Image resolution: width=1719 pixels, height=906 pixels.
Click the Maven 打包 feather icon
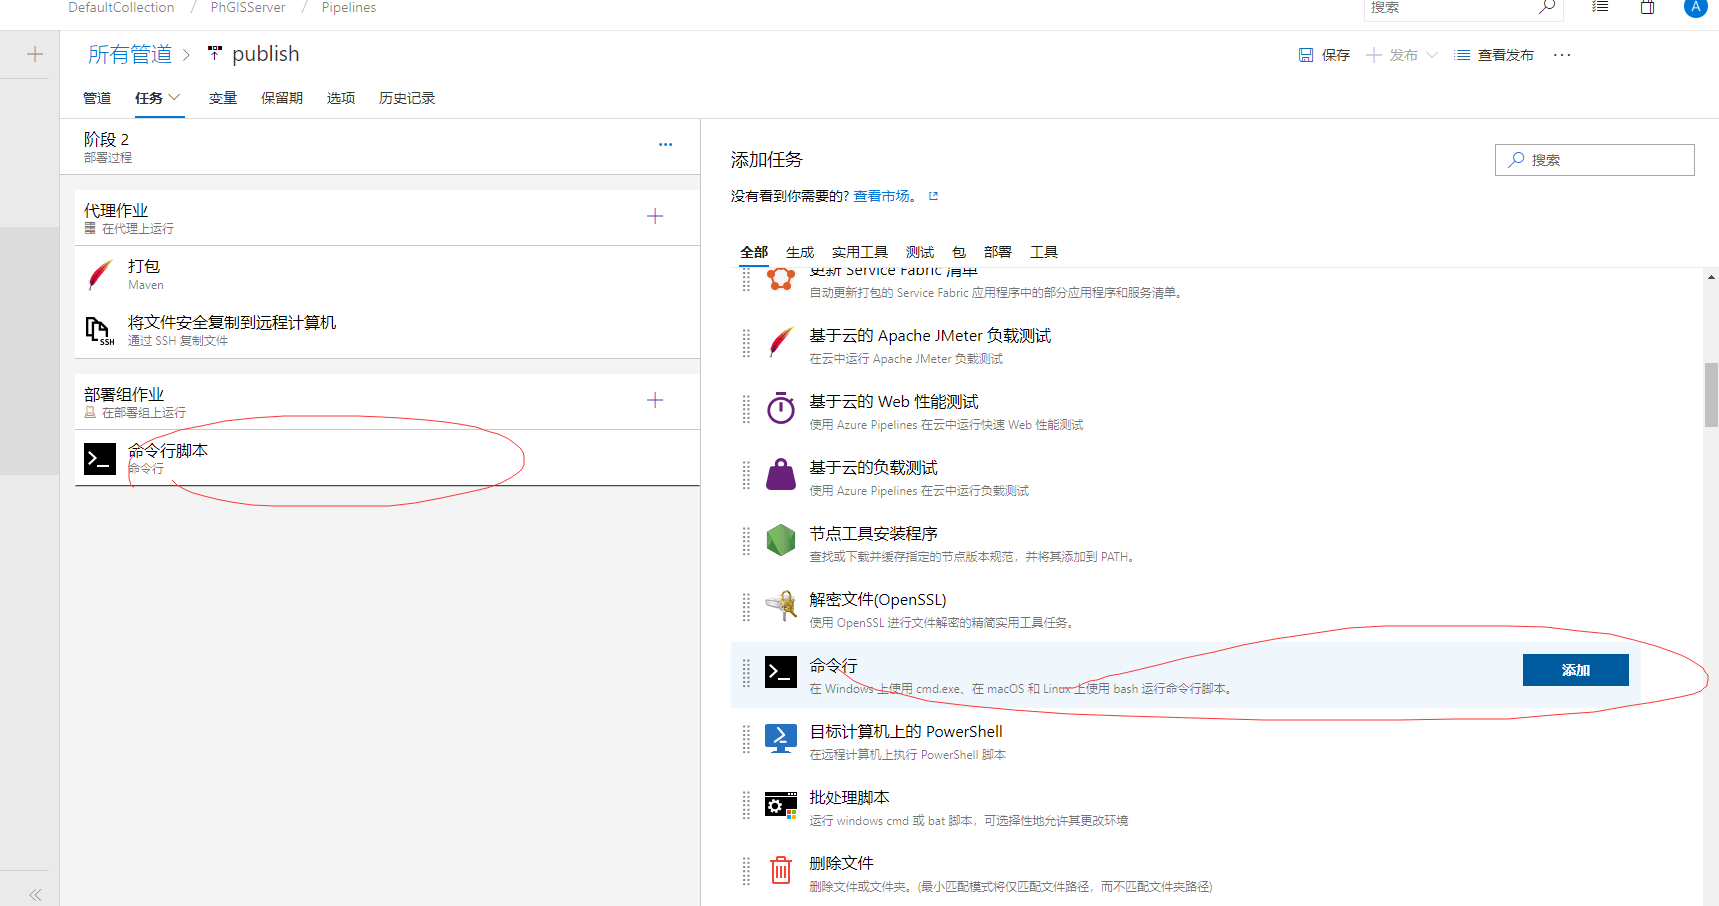(x=100, y=275)
